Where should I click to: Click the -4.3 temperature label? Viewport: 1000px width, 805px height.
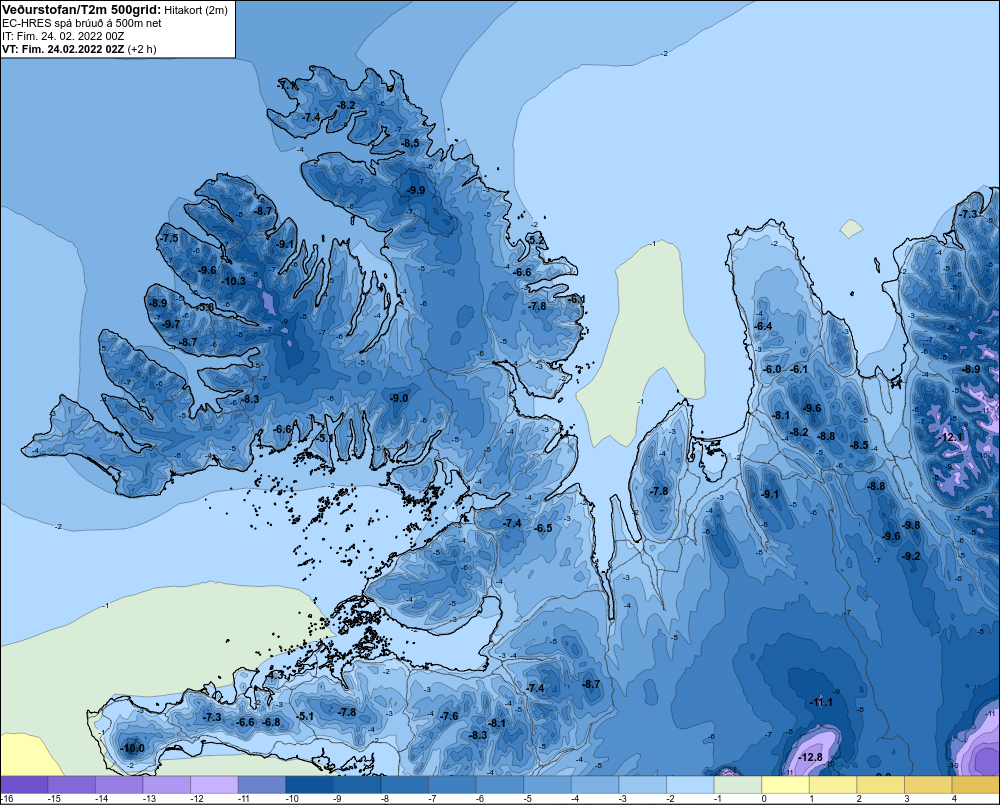tap(275, 675)
